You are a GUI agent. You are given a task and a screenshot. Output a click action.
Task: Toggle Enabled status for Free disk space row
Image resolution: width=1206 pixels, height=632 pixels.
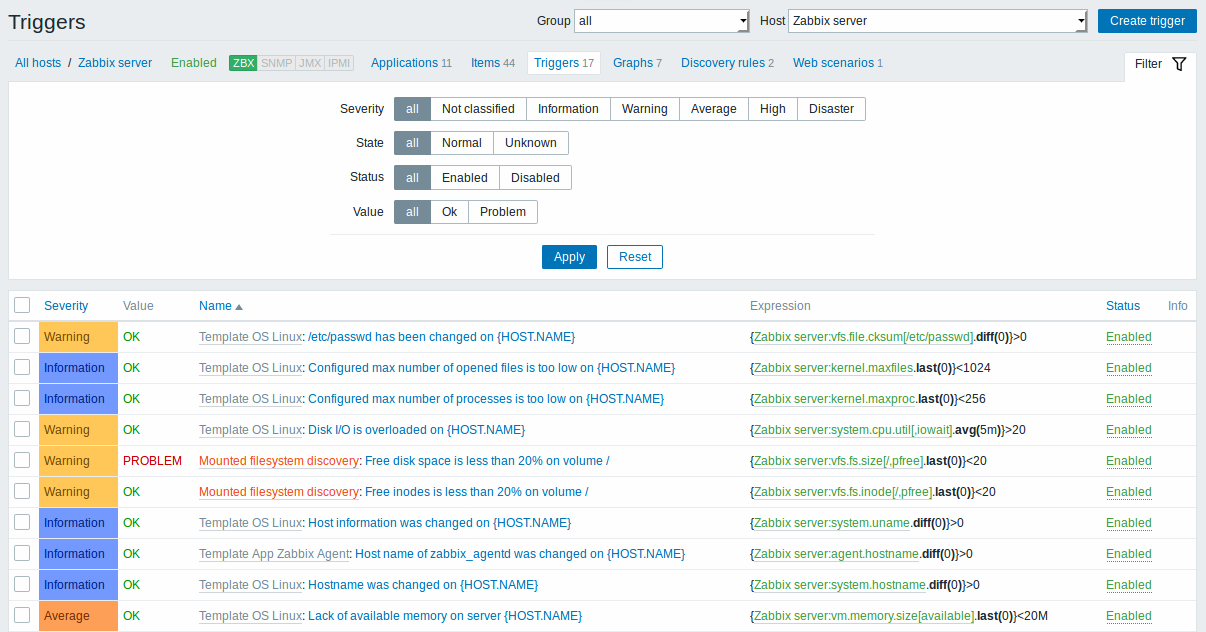(x=1129, y=461)
